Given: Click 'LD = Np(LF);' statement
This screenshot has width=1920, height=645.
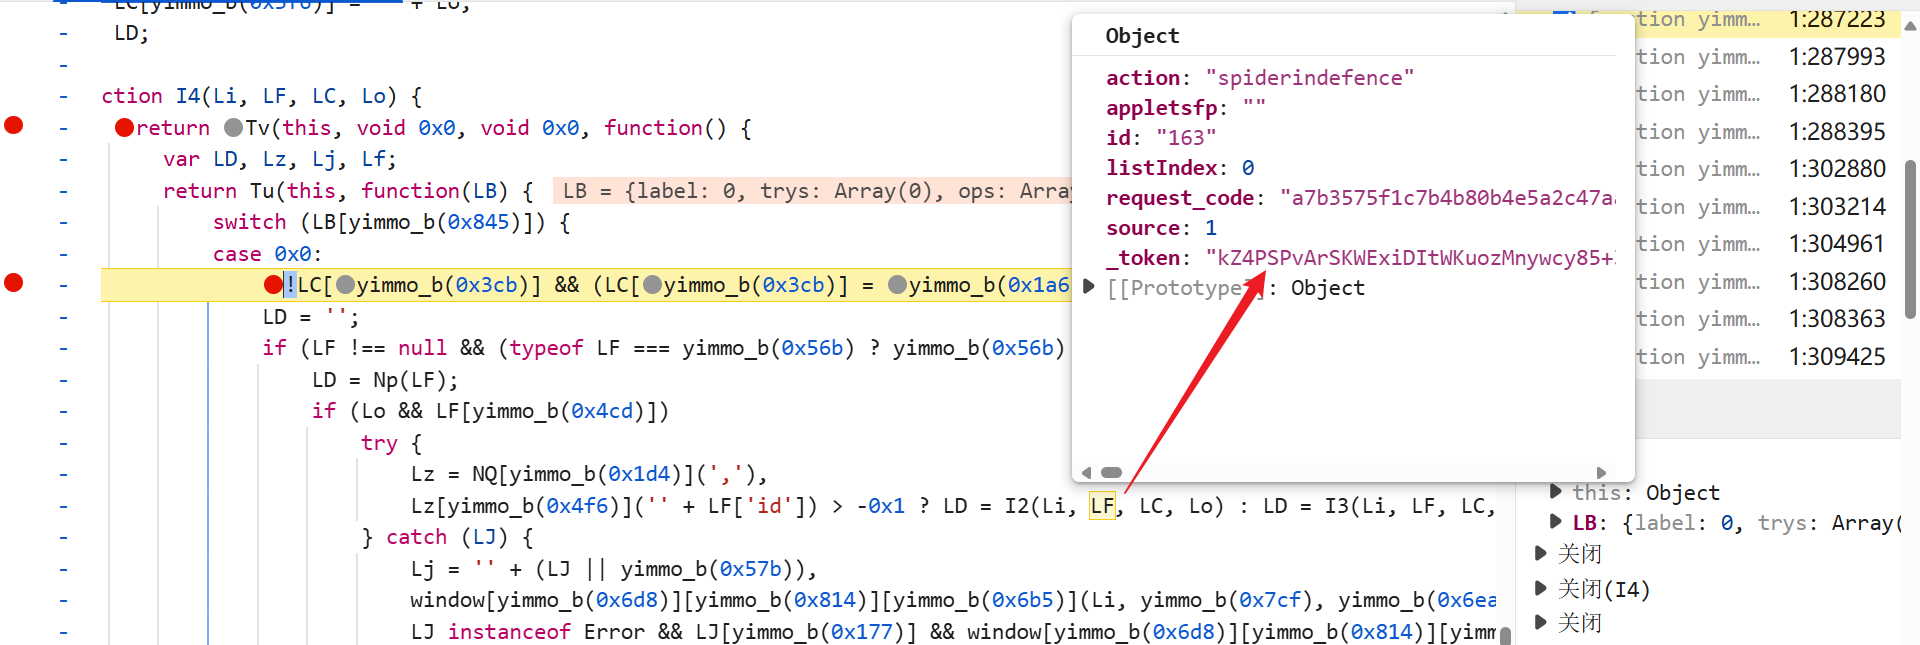Looking at the screenshot, I should click(x=385, y=380).
